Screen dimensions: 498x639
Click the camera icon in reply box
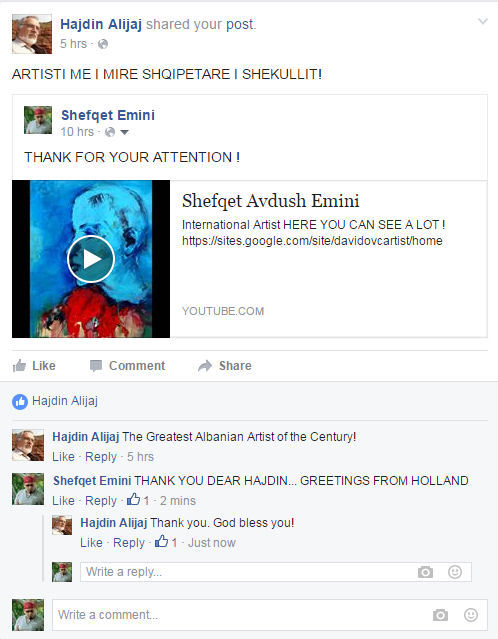click(425, 572)
